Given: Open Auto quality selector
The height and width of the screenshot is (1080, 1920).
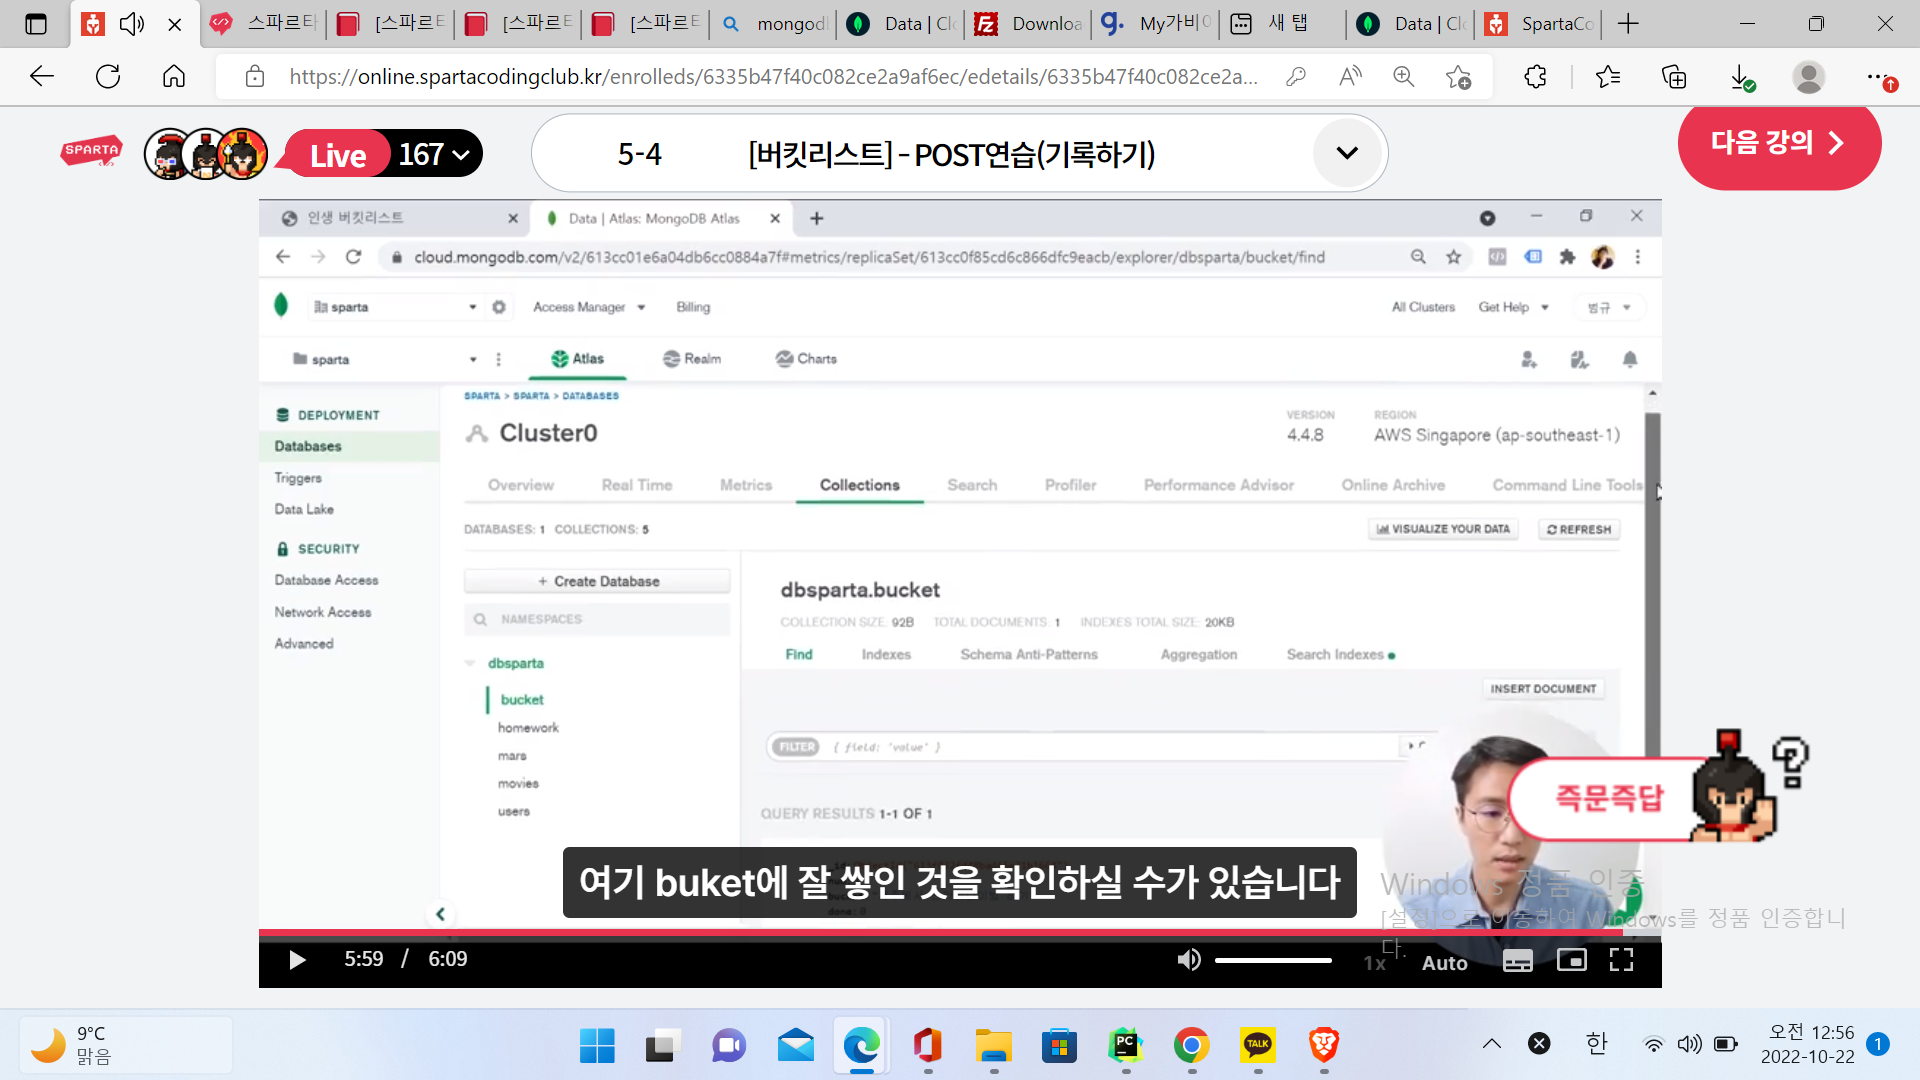Looking at the screenshot, I should [x=1444, y=963].
